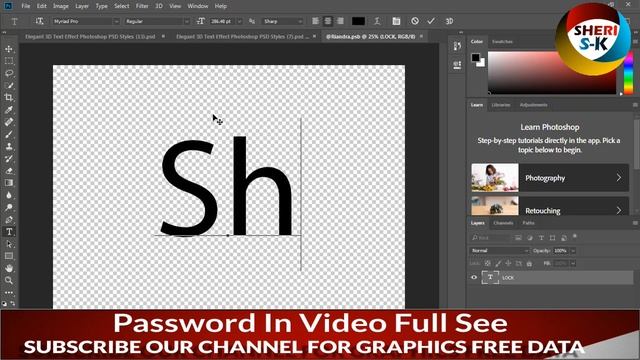Viewport: 640px width, 360px height.
Task: Select the Healing Brush tool
Action: pyautogui.click(x=9, y=122)
